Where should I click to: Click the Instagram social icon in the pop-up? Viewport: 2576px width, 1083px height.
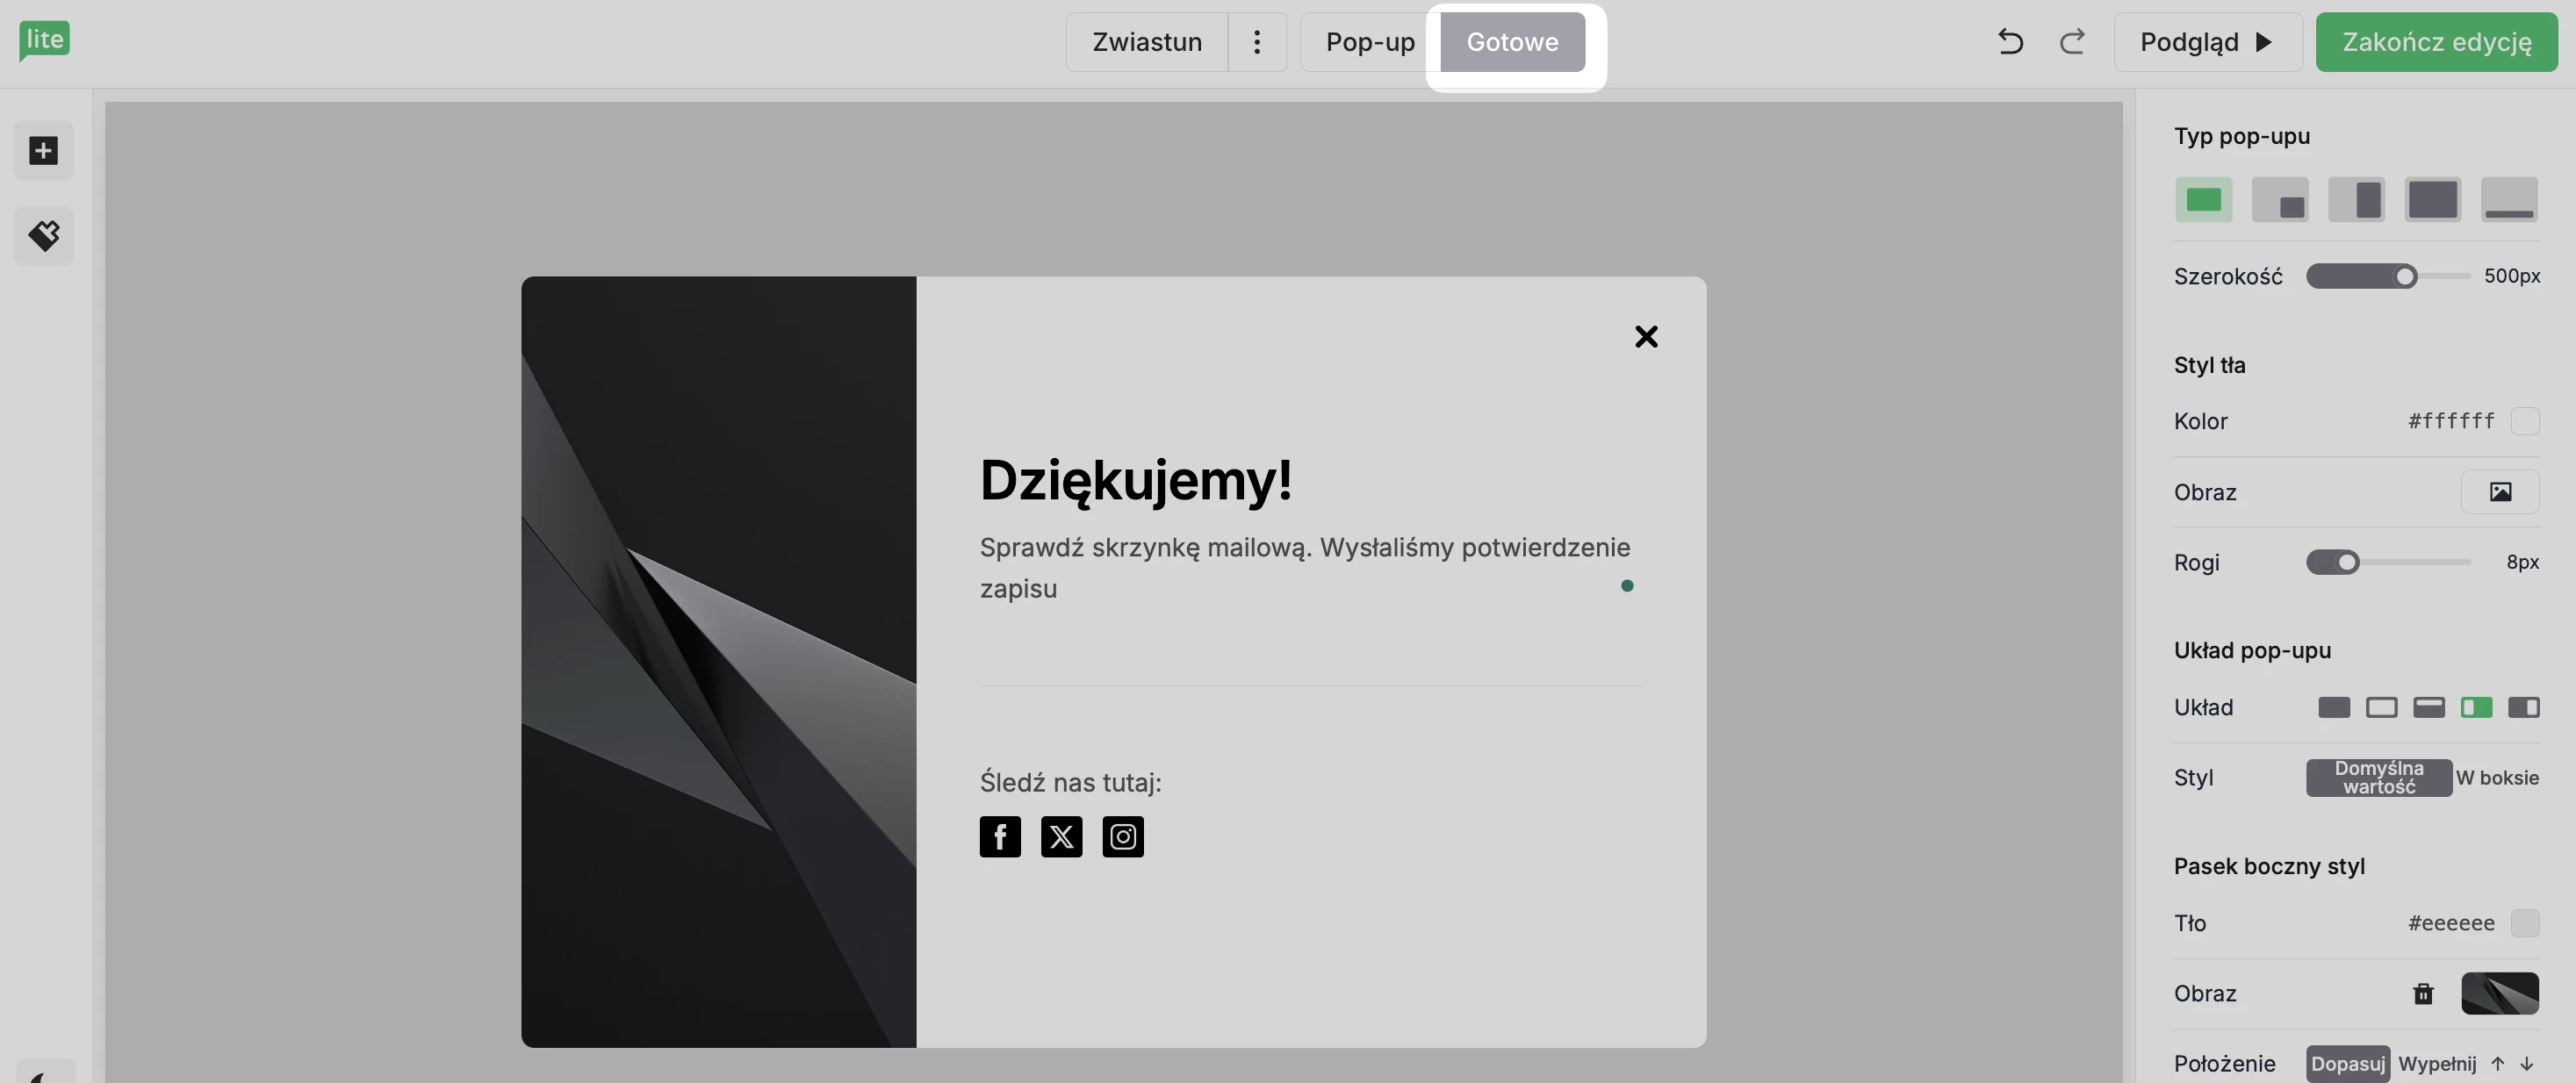(1123, 837)
